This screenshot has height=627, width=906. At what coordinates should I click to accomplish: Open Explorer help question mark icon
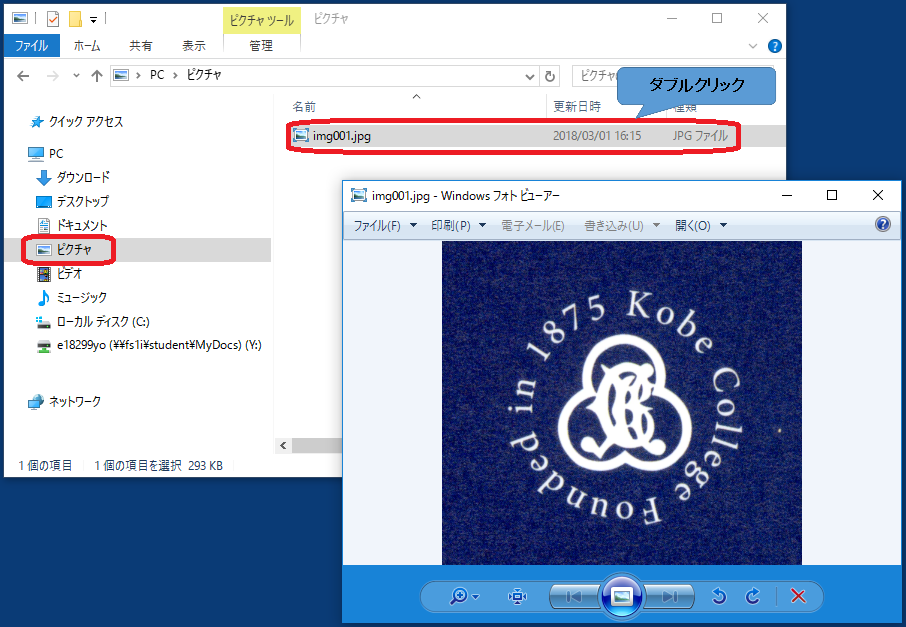(x=775, y=46)
